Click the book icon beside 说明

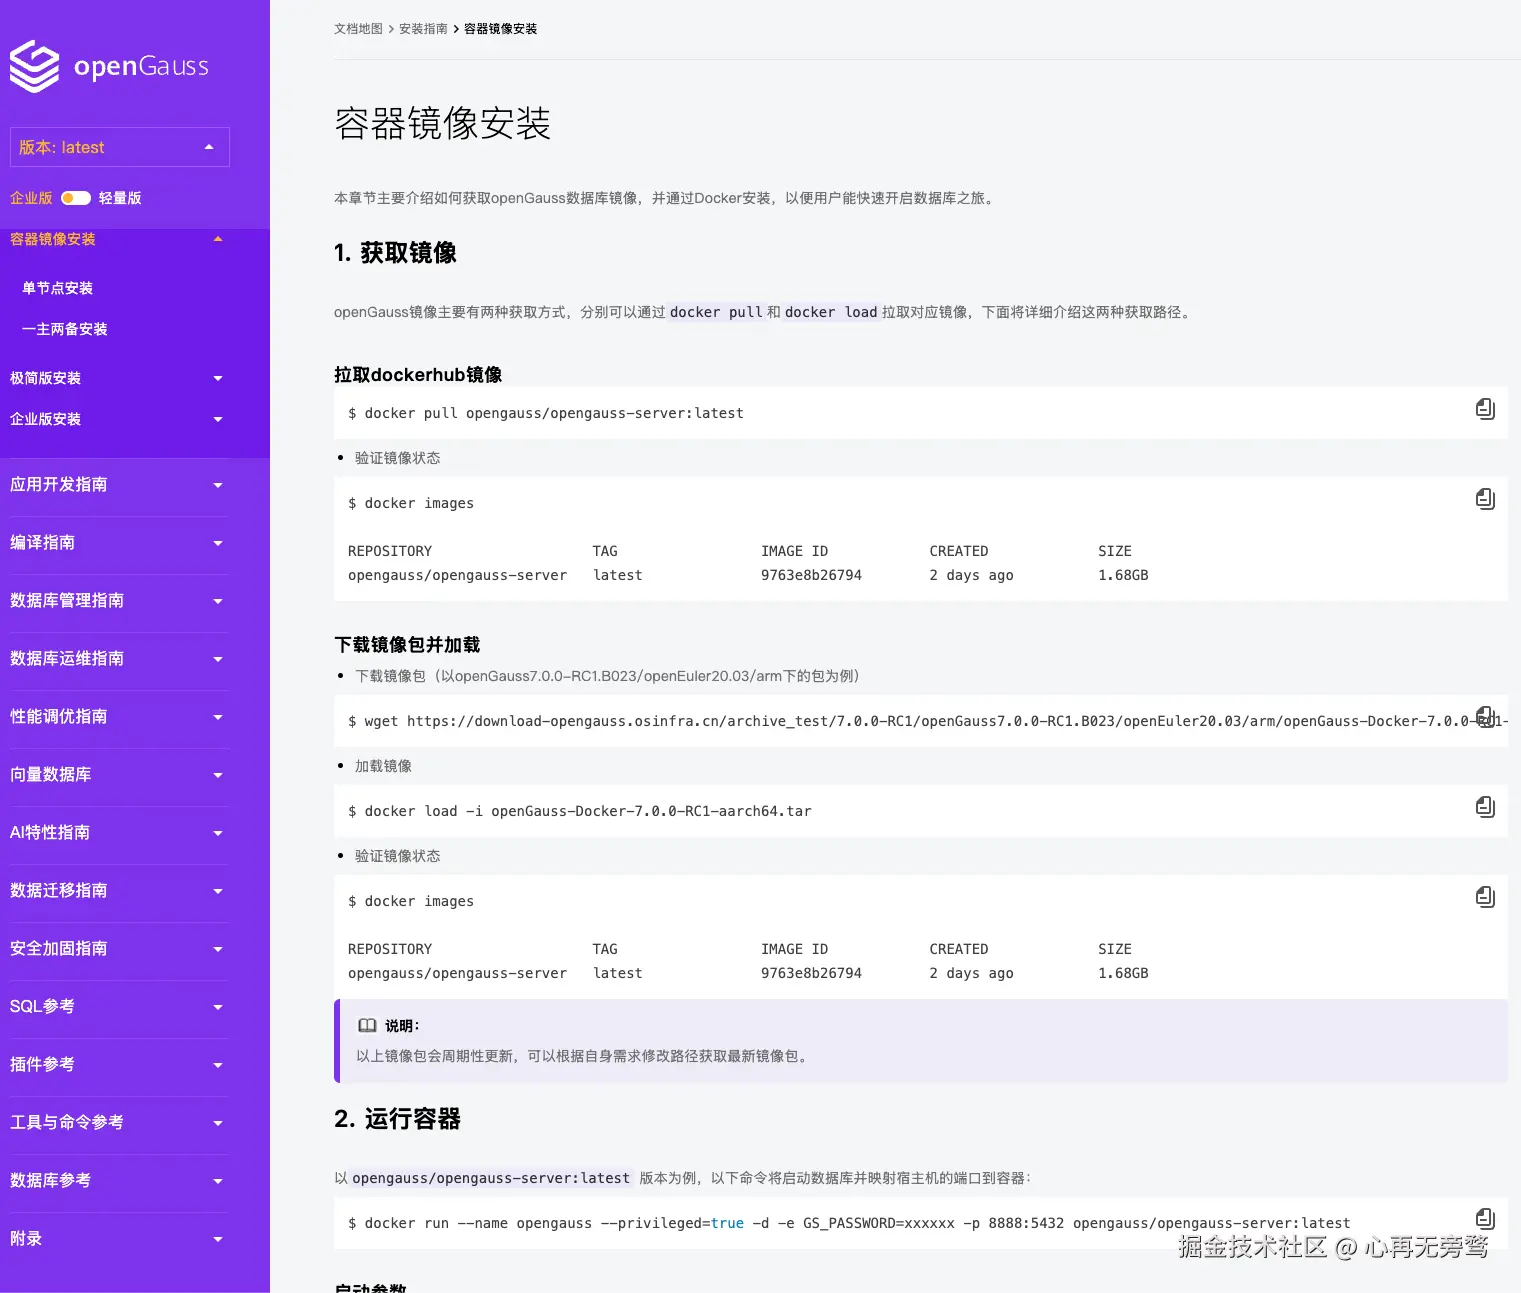(x=367, y=1025)
